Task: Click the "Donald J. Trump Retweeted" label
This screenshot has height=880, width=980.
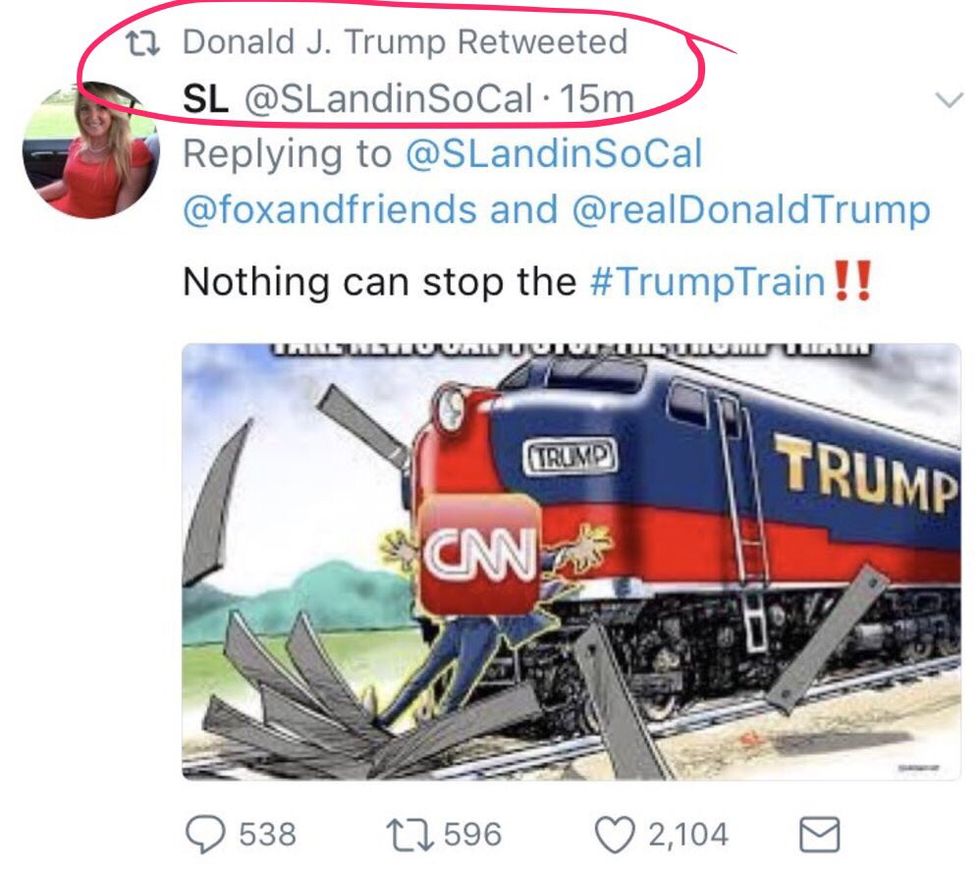Action: pyautogui.click(x=405, y=42)
